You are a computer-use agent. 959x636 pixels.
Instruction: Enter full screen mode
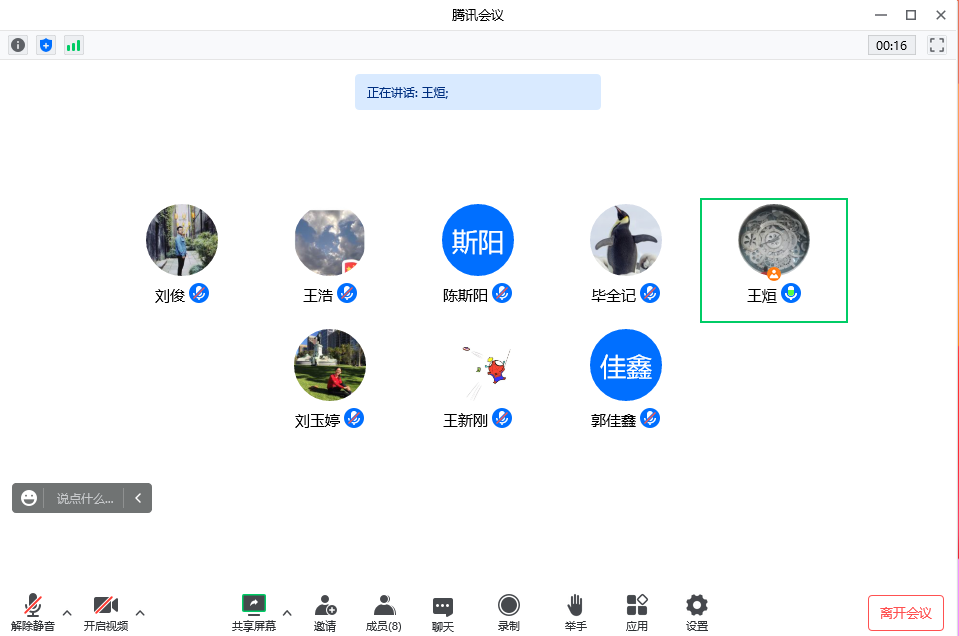click(x=937, y=45)
